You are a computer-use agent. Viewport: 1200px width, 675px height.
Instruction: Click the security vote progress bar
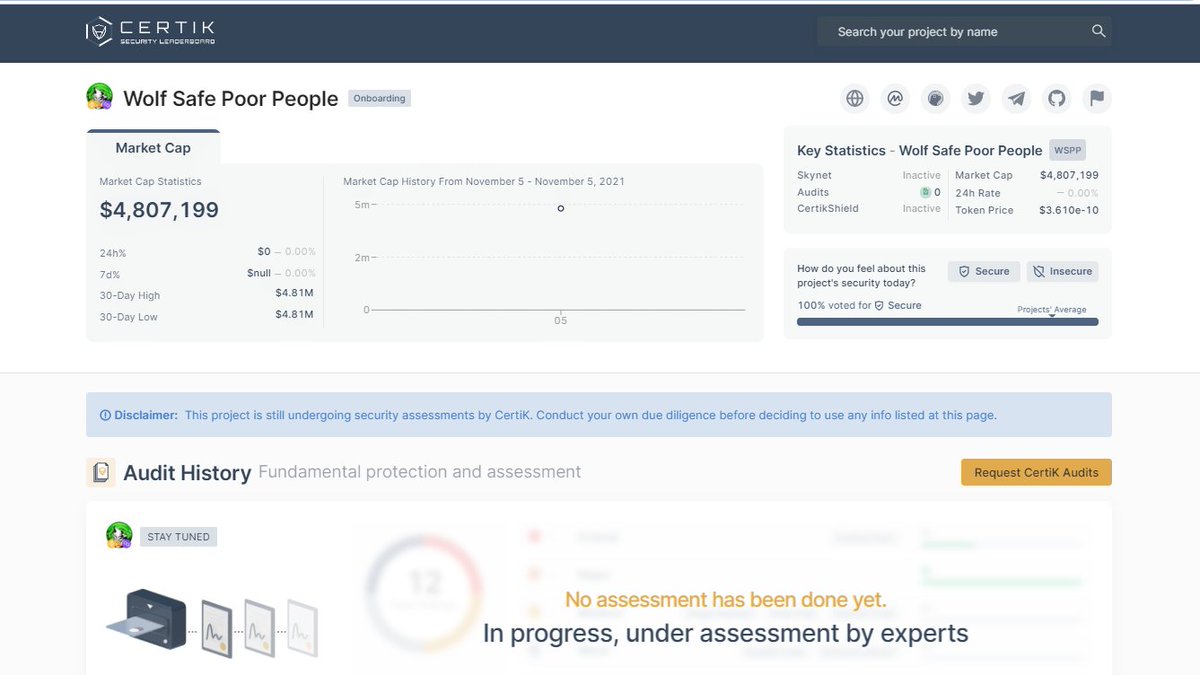(x=947, y=322)
